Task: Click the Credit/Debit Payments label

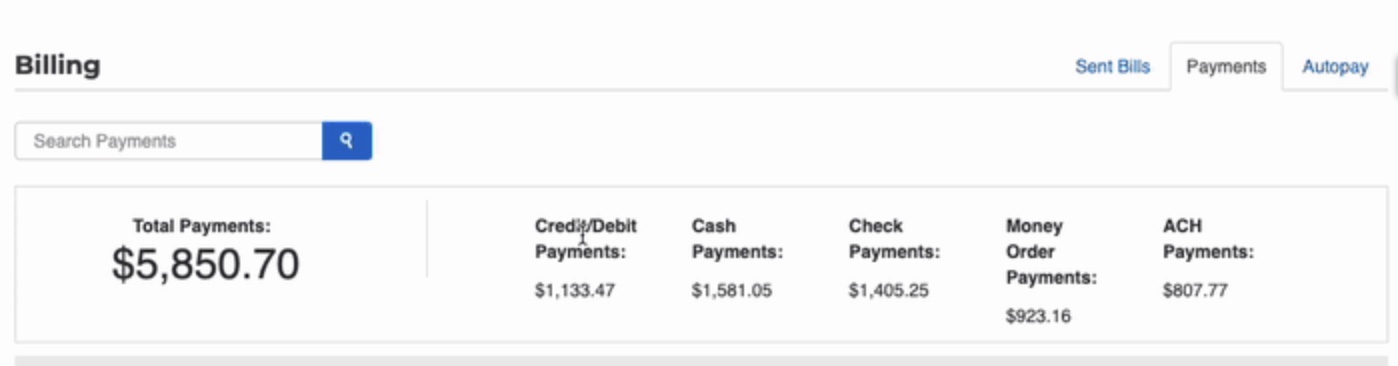Action: (585, 239)
